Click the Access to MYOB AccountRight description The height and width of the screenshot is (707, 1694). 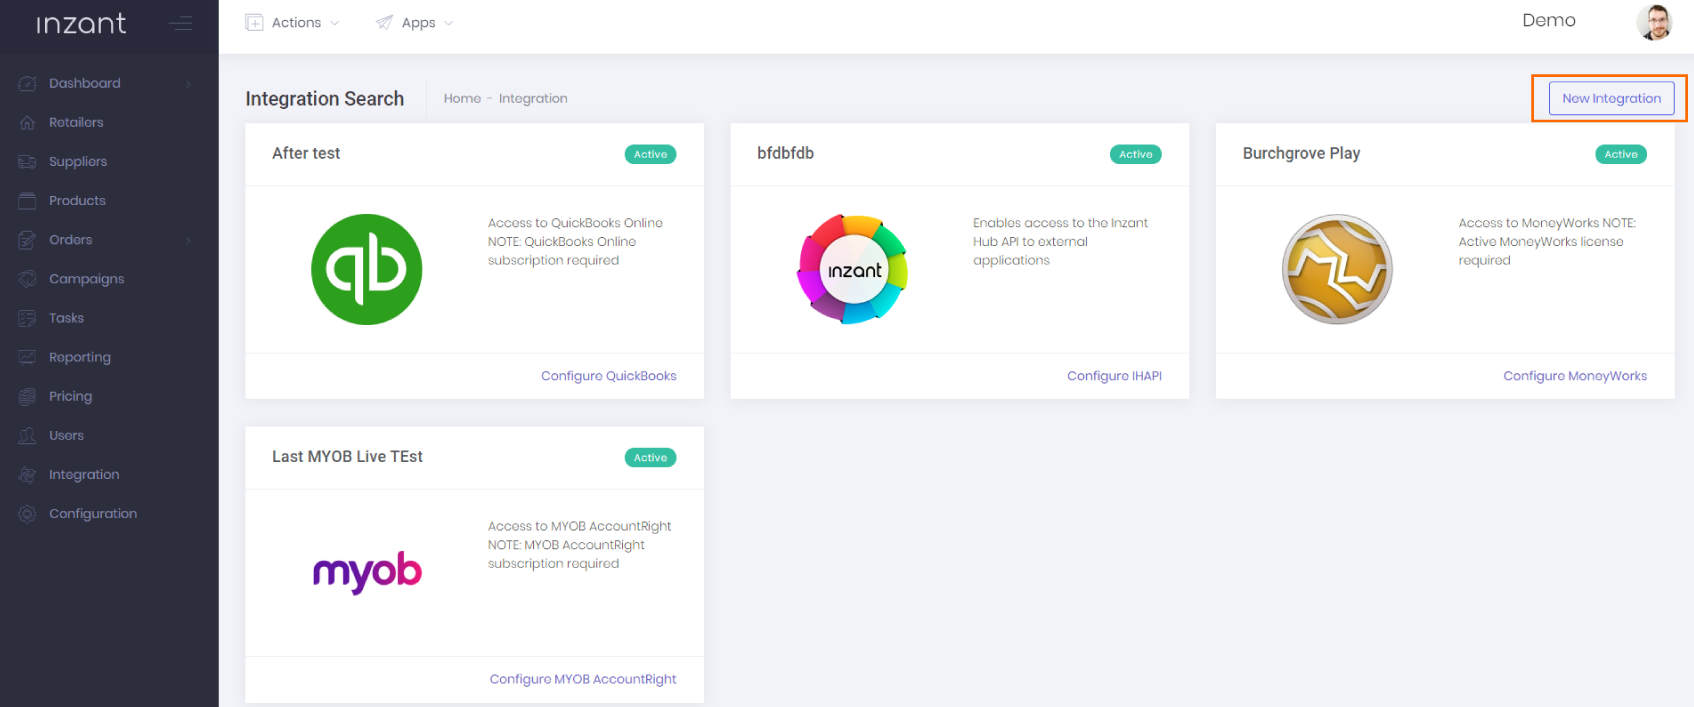point(579,544)
